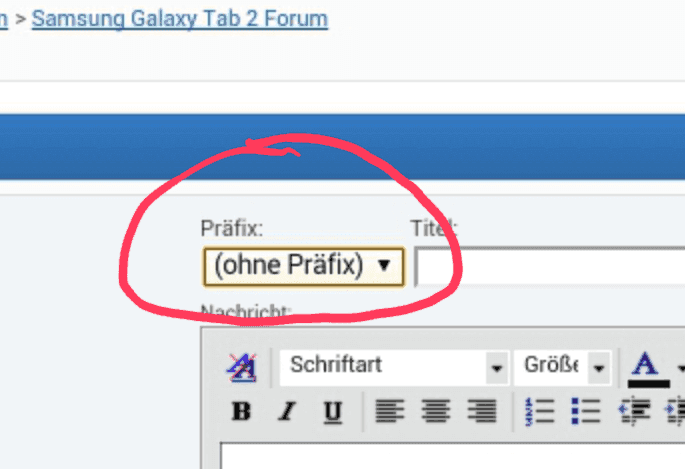Open the Präfix dropdown

tap(304, 266)
